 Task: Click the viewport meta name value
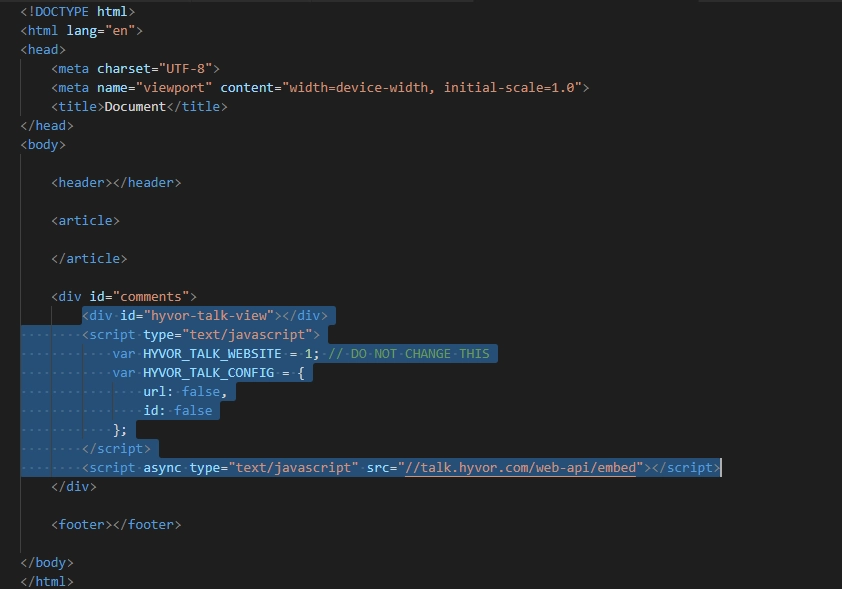coord(173,88)
